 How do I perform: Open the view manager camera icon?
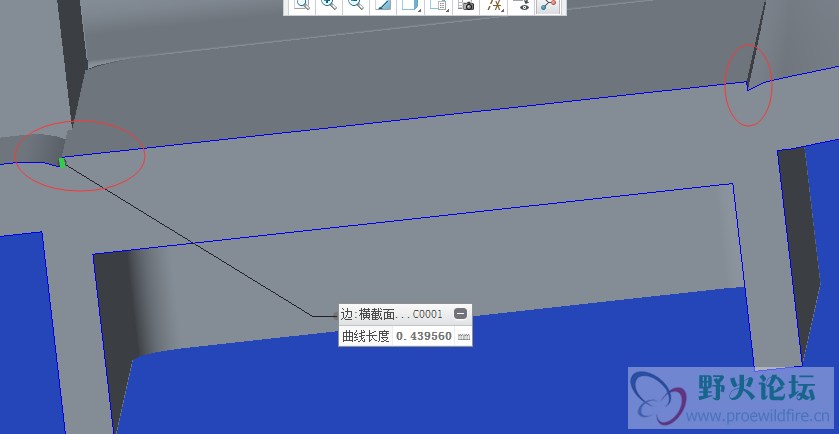[467, 5]
